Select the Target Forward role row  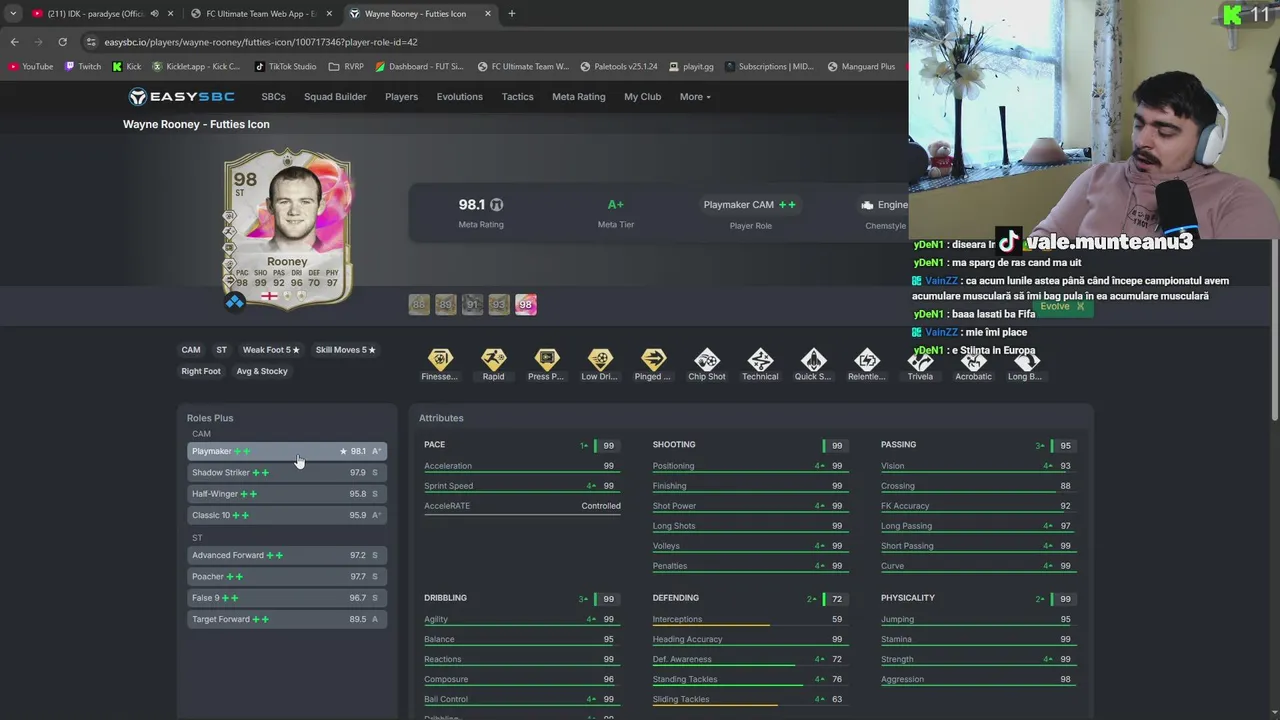pyautogui.click(x=287, y=619)
